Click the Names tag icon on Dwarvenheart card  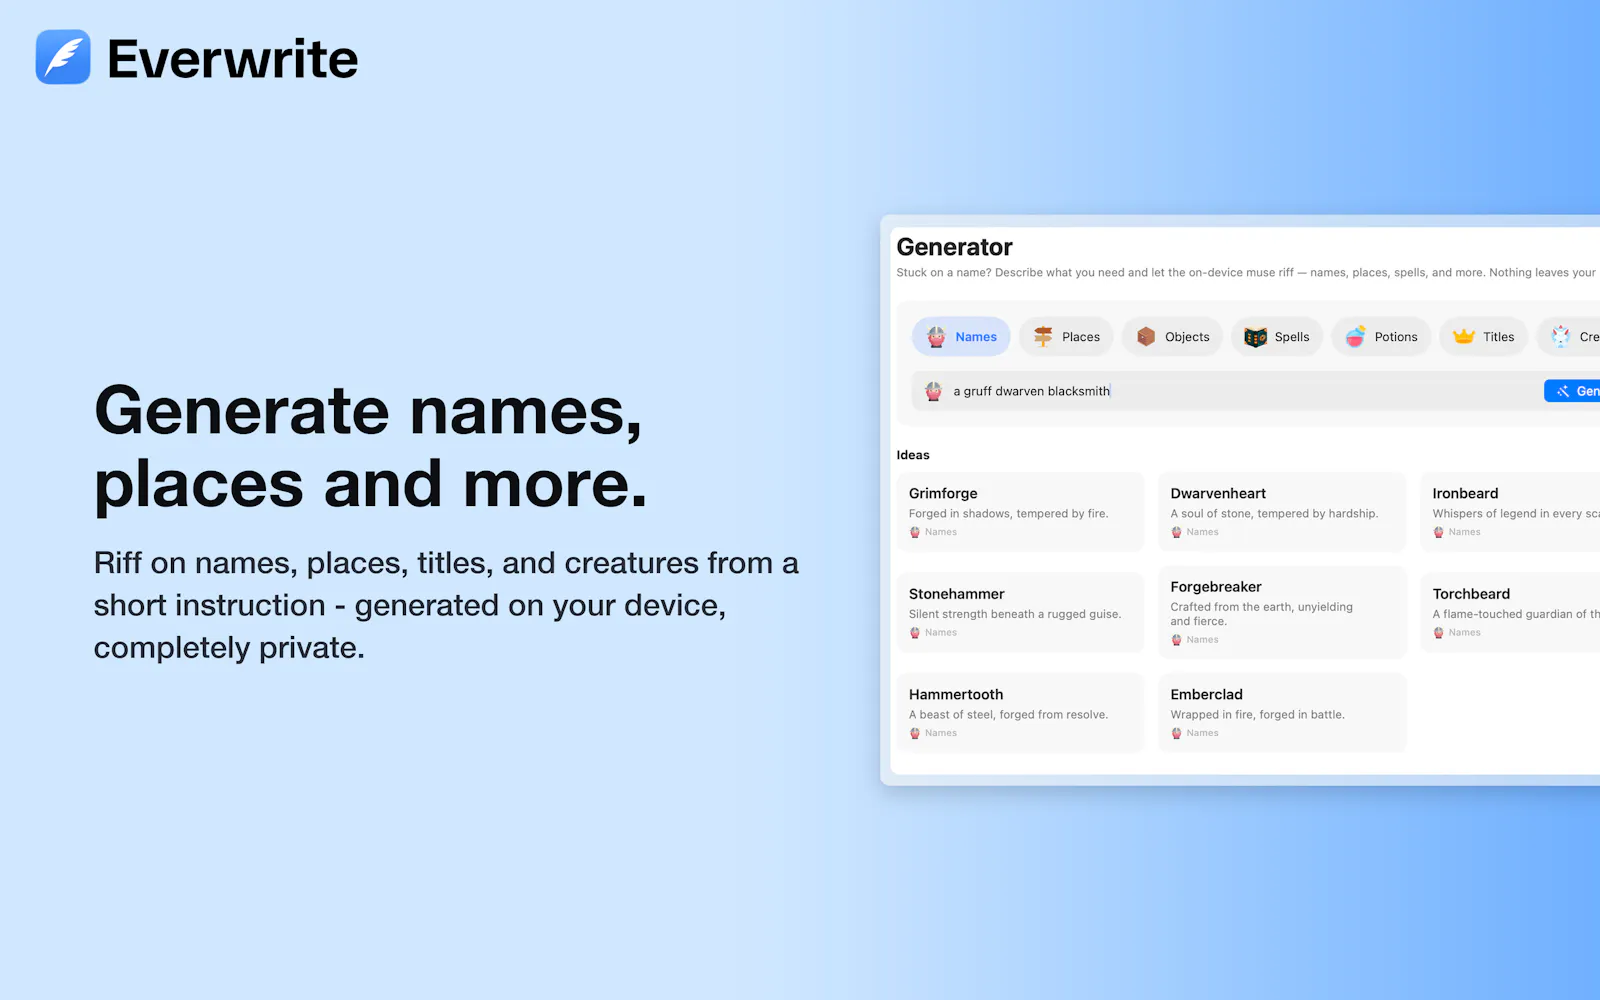(x=1177, y=532)
